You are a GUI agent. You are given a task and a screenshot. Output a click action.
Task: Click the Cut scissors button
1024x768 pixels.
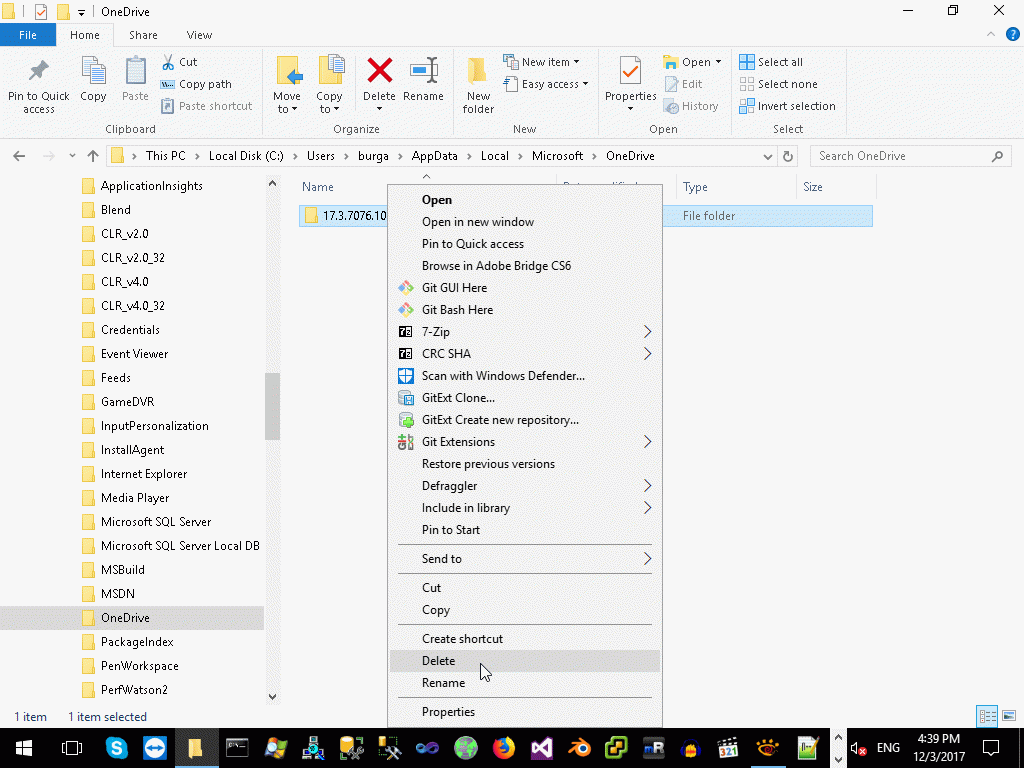(180, 62)
